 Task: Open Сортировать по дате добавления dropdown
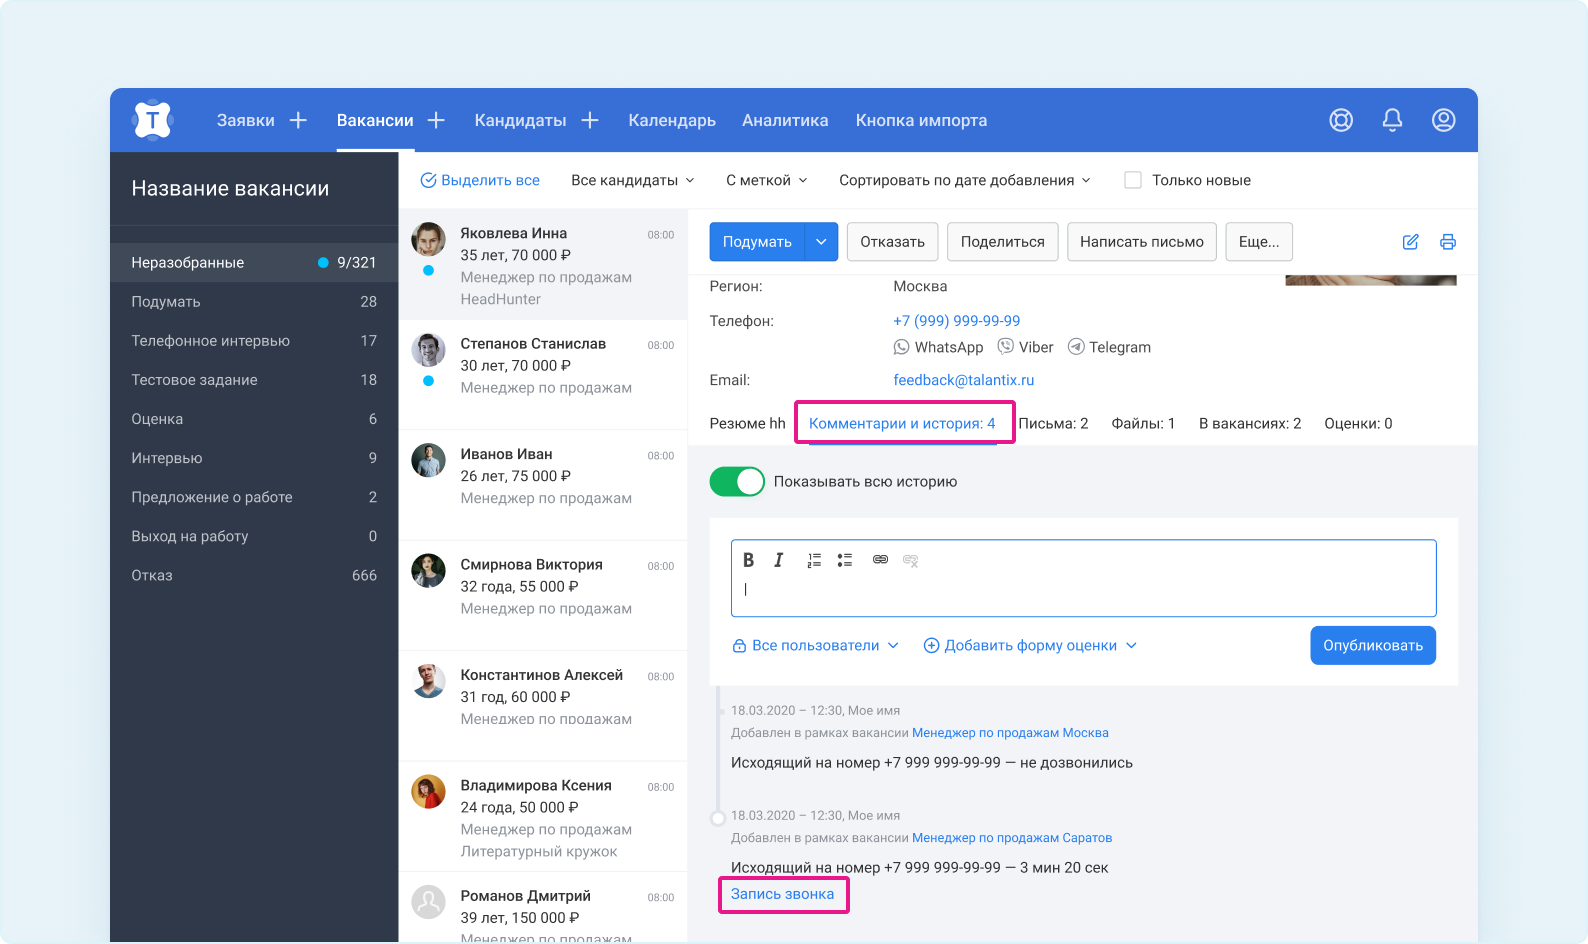click(964, 180)
